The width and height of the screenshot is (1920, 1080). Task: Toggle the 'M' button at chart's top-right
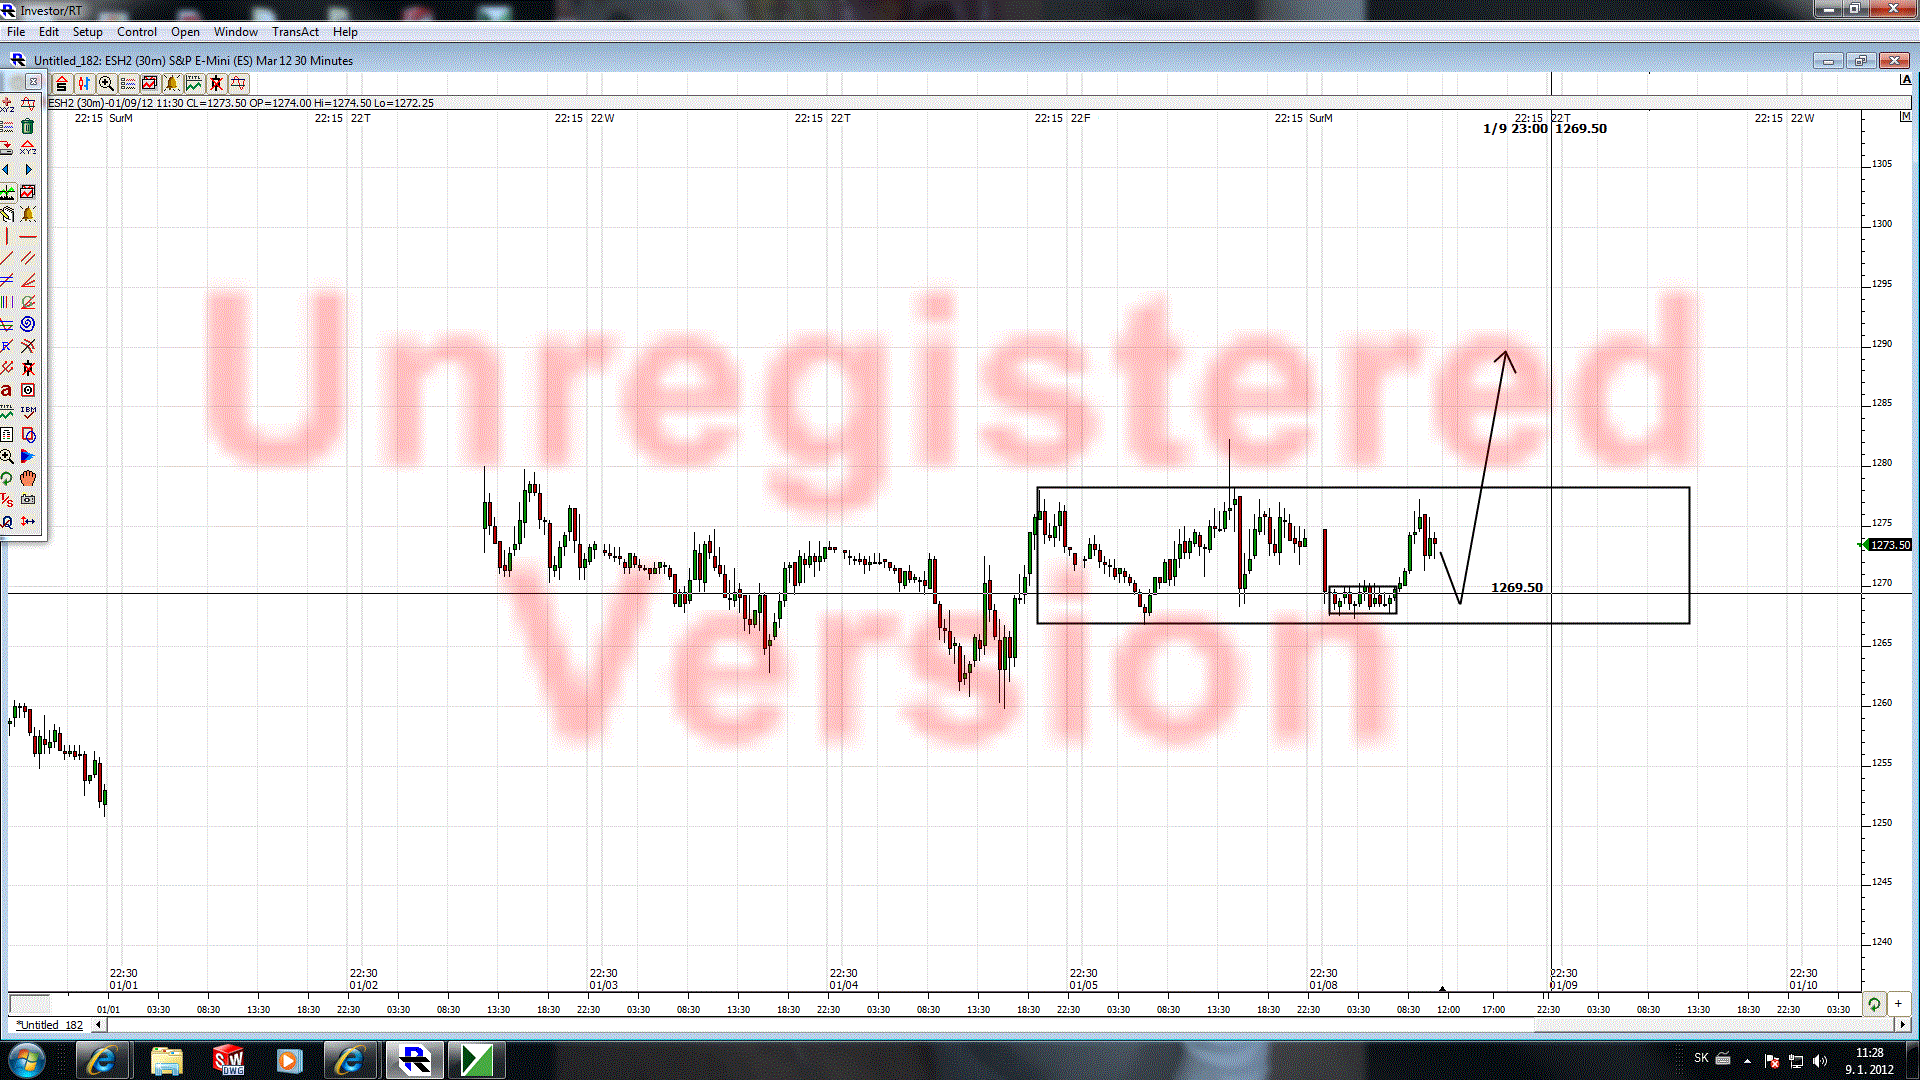pyautogui.click(x=1905, y=117)
